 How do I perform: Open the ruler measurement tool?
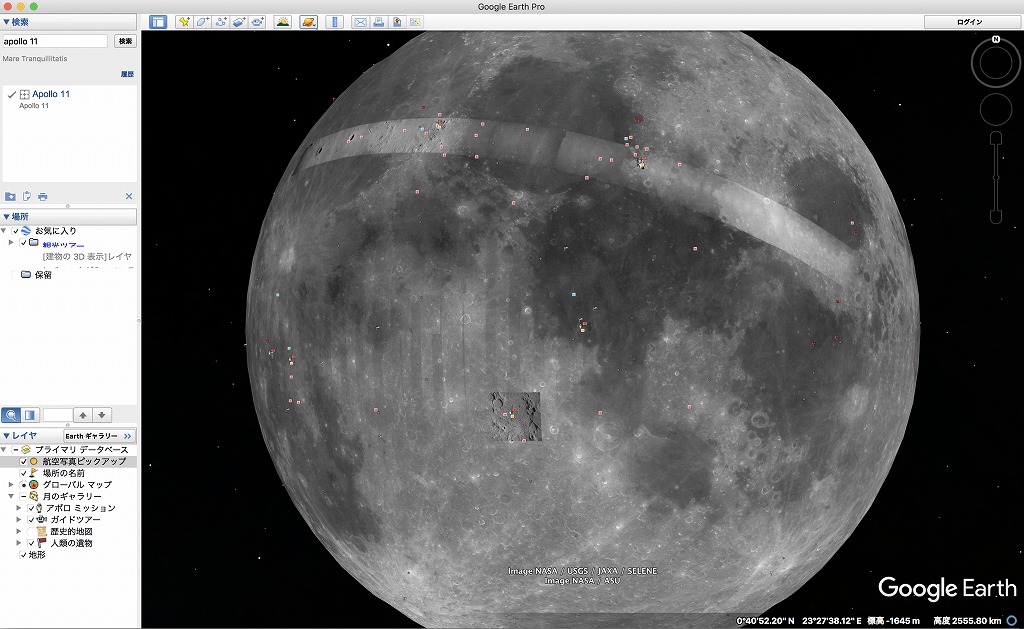tap(334, 22)
